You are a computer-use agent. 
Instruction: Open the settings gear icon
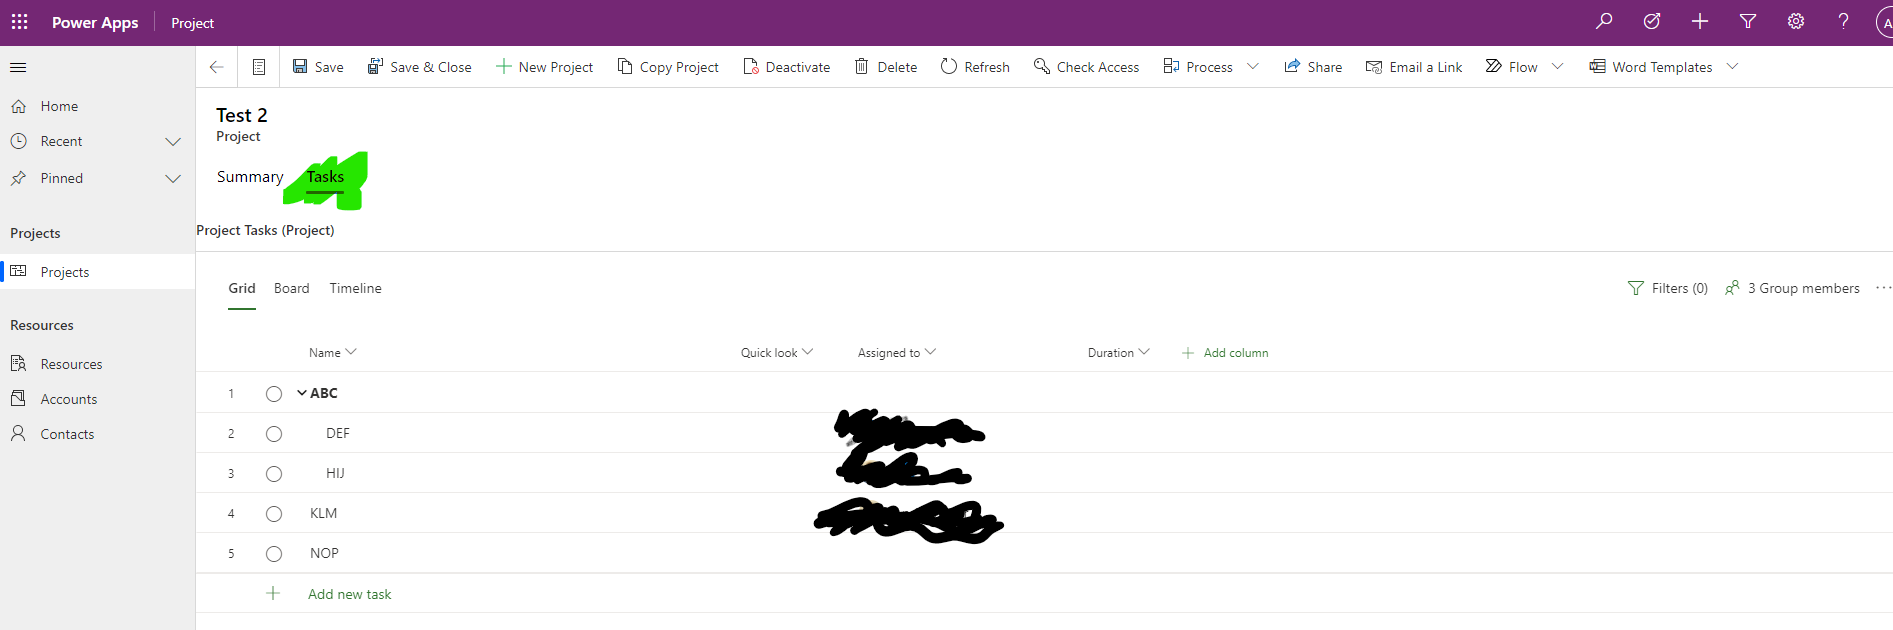click(1796, 21)
